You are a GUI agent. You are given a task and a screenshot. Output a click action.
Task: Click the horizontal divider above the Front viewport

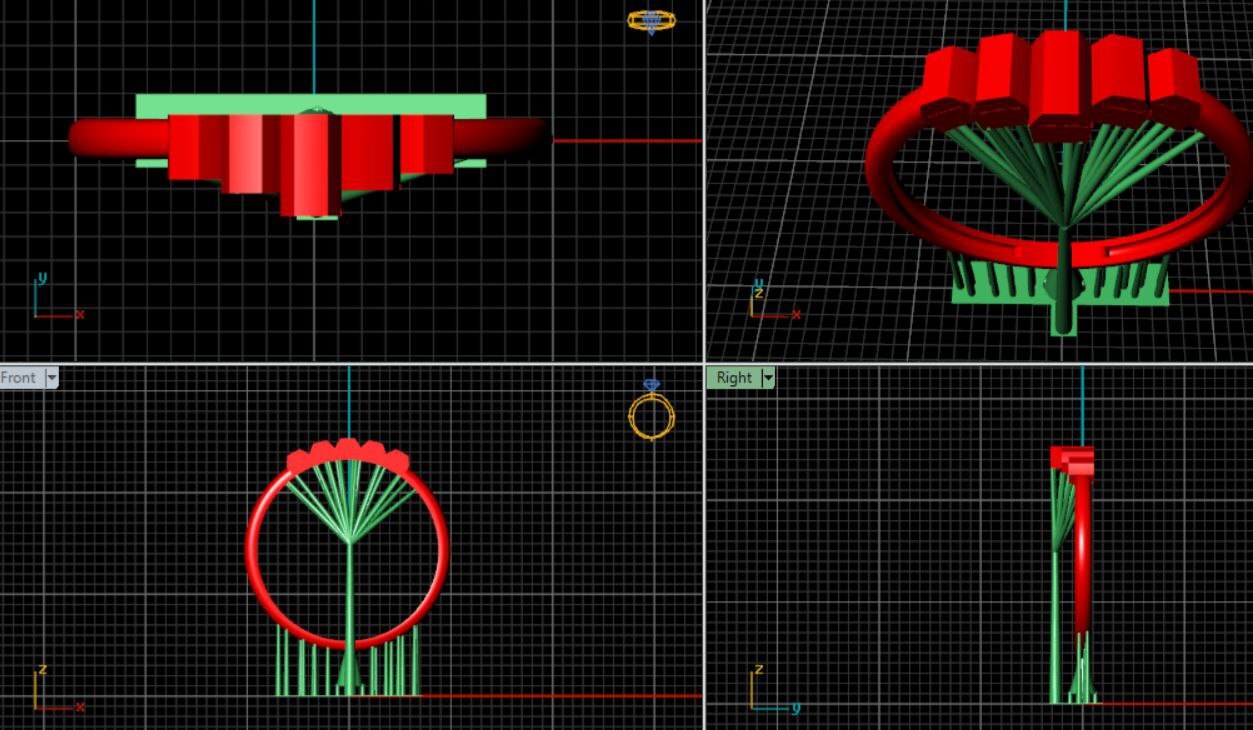tap(350, 362)
